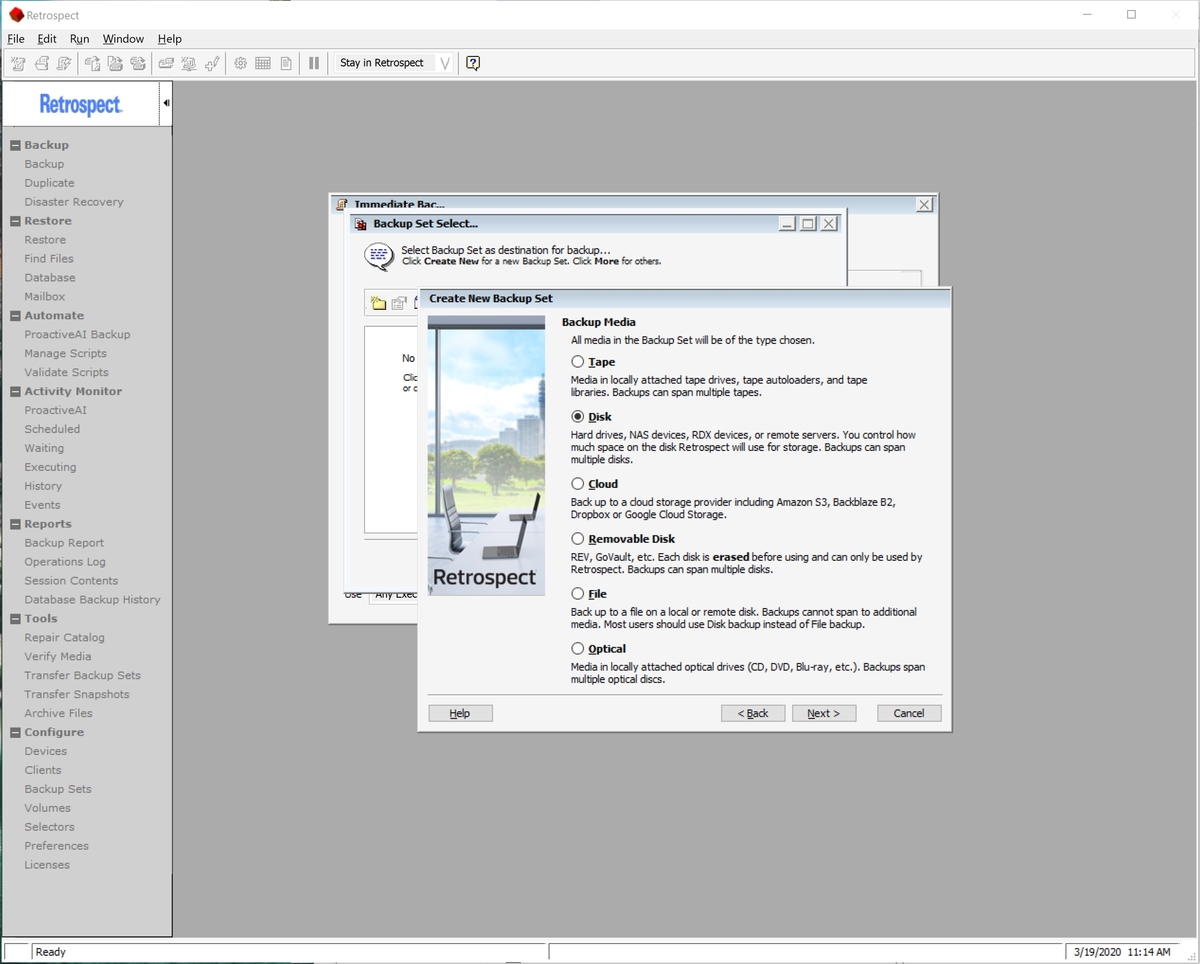The width and height of the screenshot is (1200, 964).
Task: Open Database Backup History
Action: point(93,600)
